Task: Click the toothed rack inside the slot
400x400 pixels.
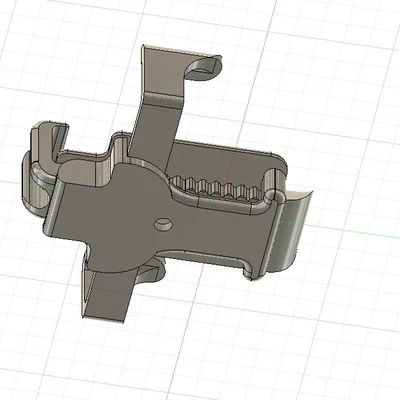Action: [x=217, y=189]
